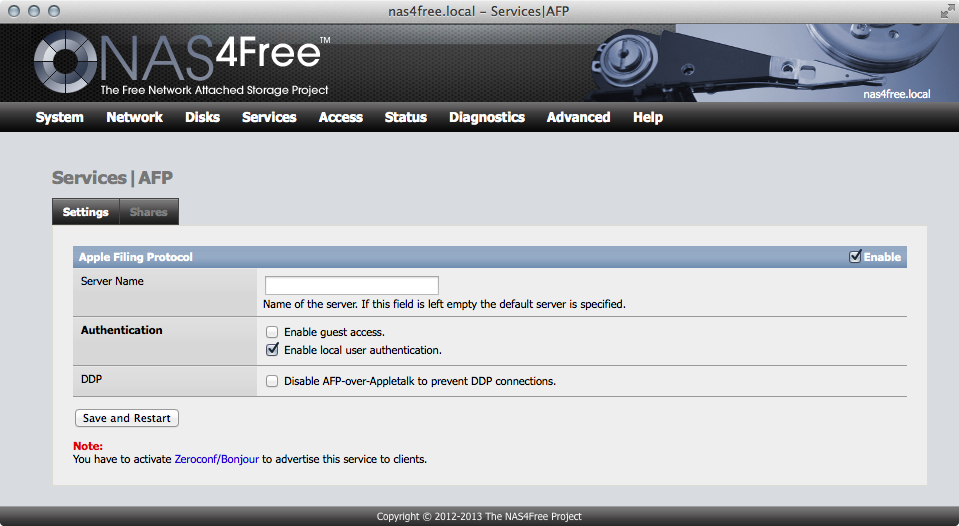
Task: Toggle the Apple Filing Protocol Enable checkbox
Action: pos(855,256)
